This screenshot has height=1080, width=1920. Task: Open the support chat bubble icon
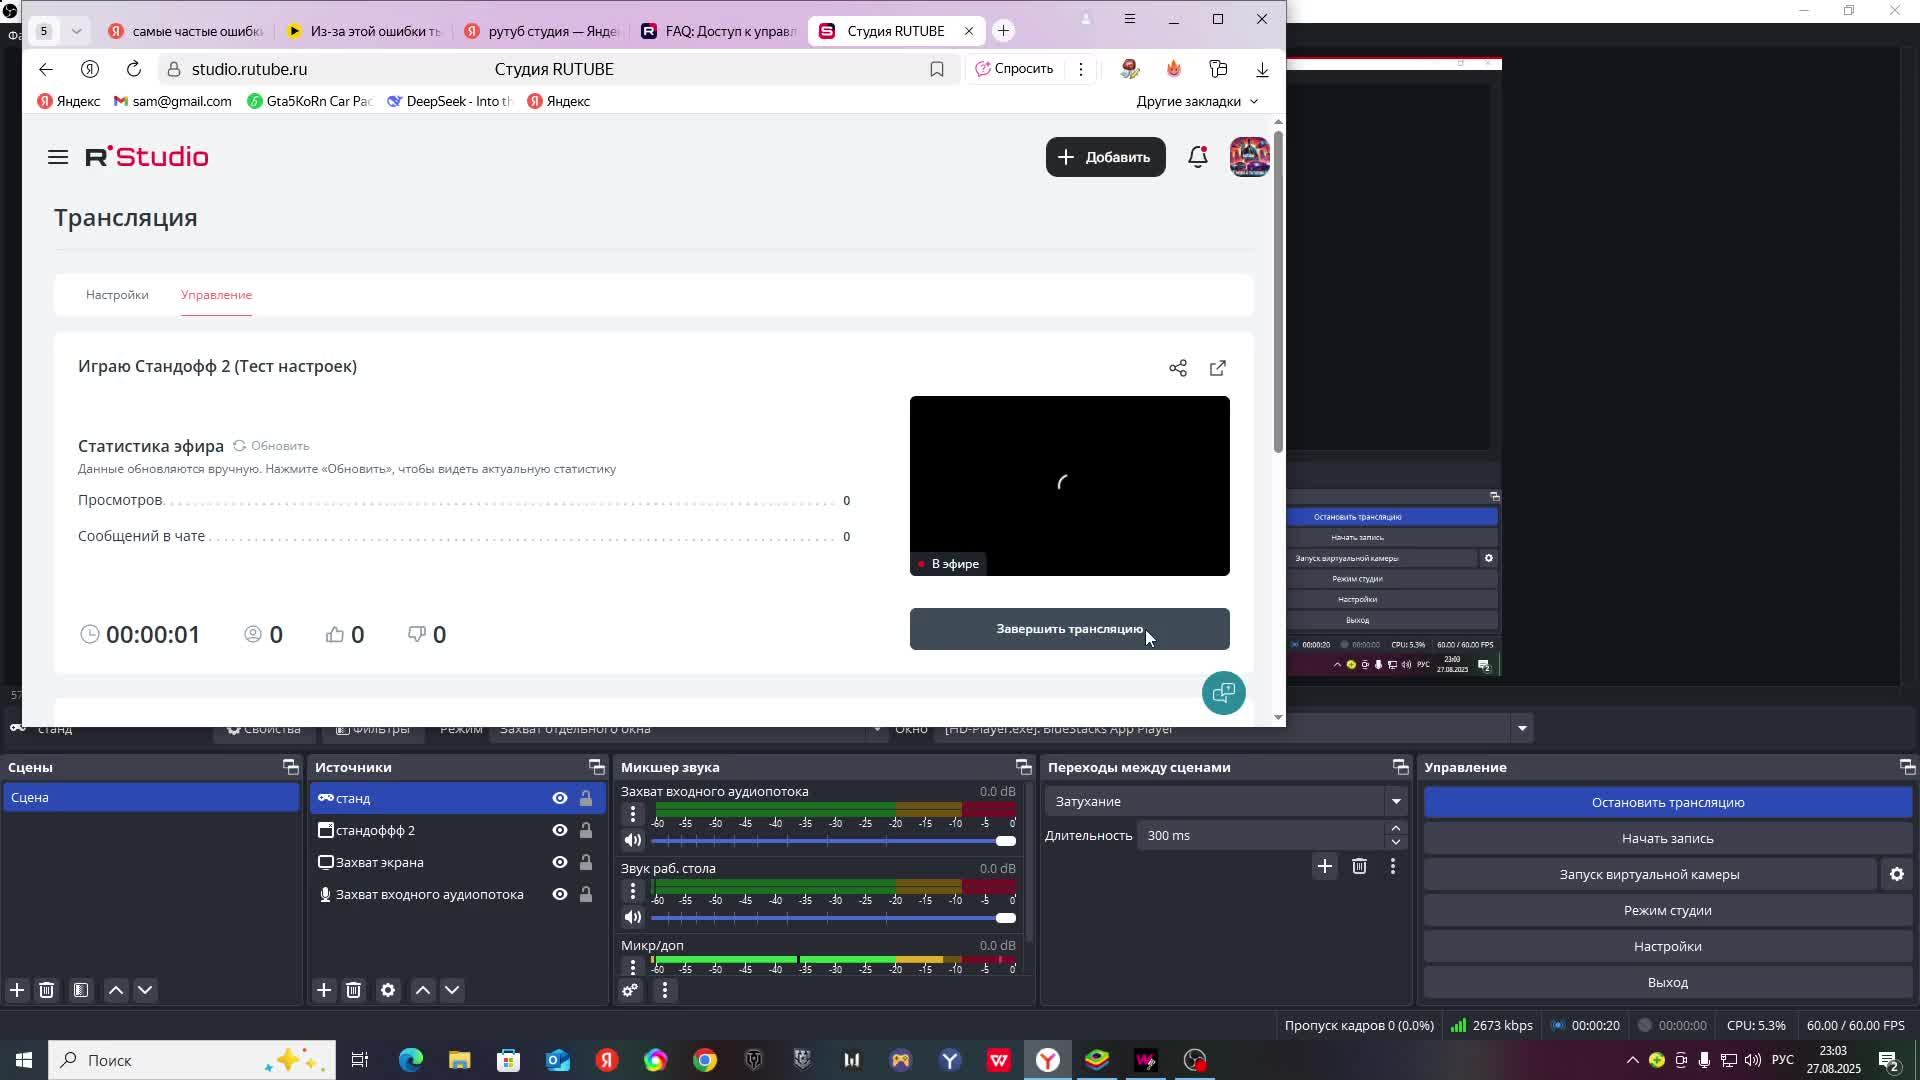[1223, 693]
